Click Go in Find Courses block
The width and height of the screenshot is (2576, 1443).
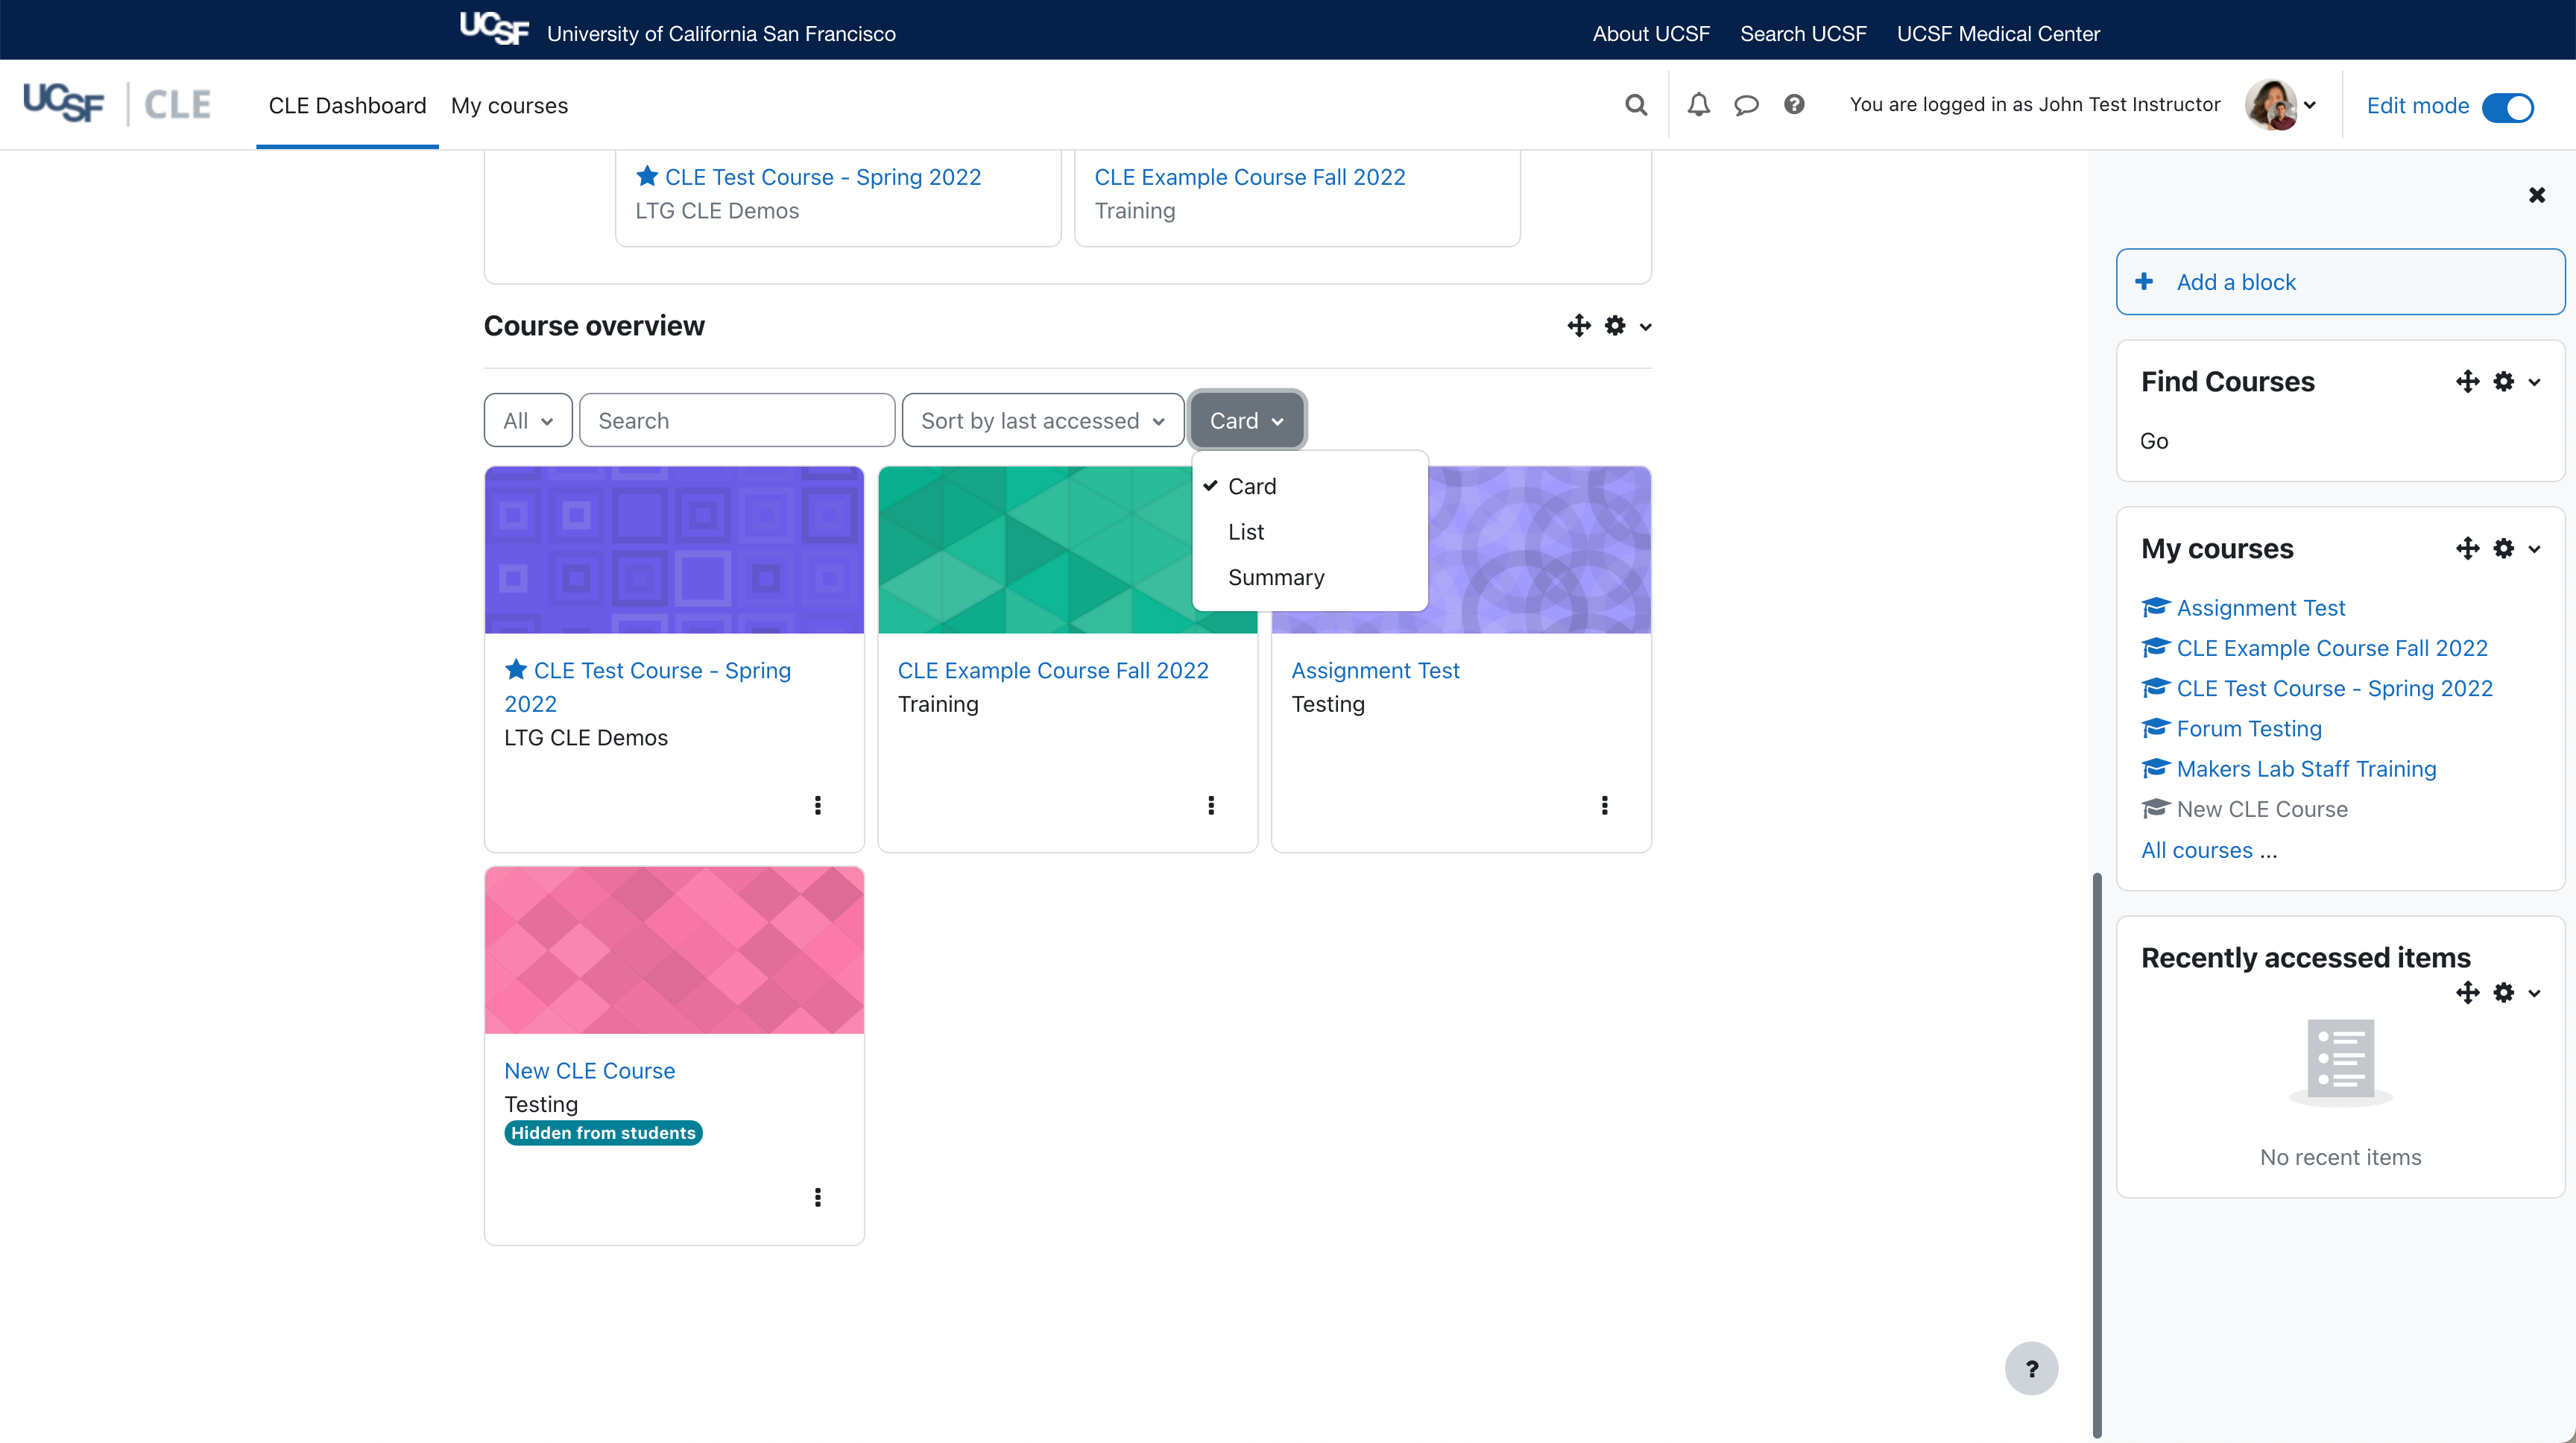2154,441
